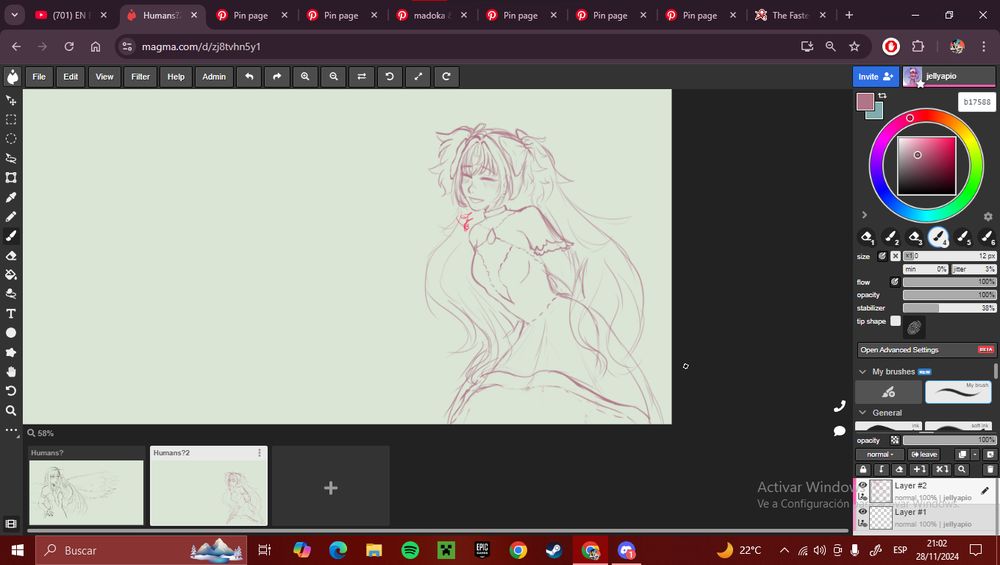The image size is (1000, 565).
Task: Open the Edit menu
Action: click(x=71, y=77)
